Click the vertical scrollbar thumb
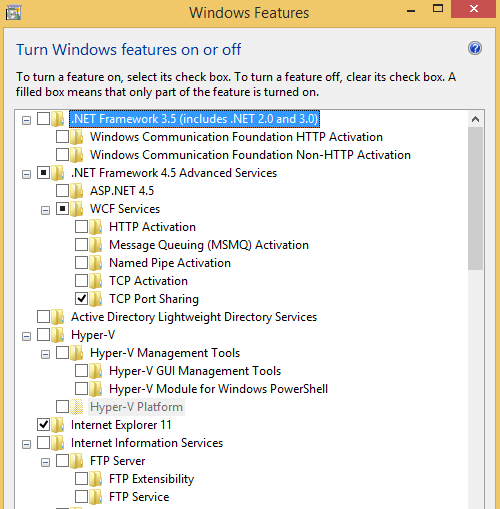This screenshot has width=500, height=509. click(475, 199)
